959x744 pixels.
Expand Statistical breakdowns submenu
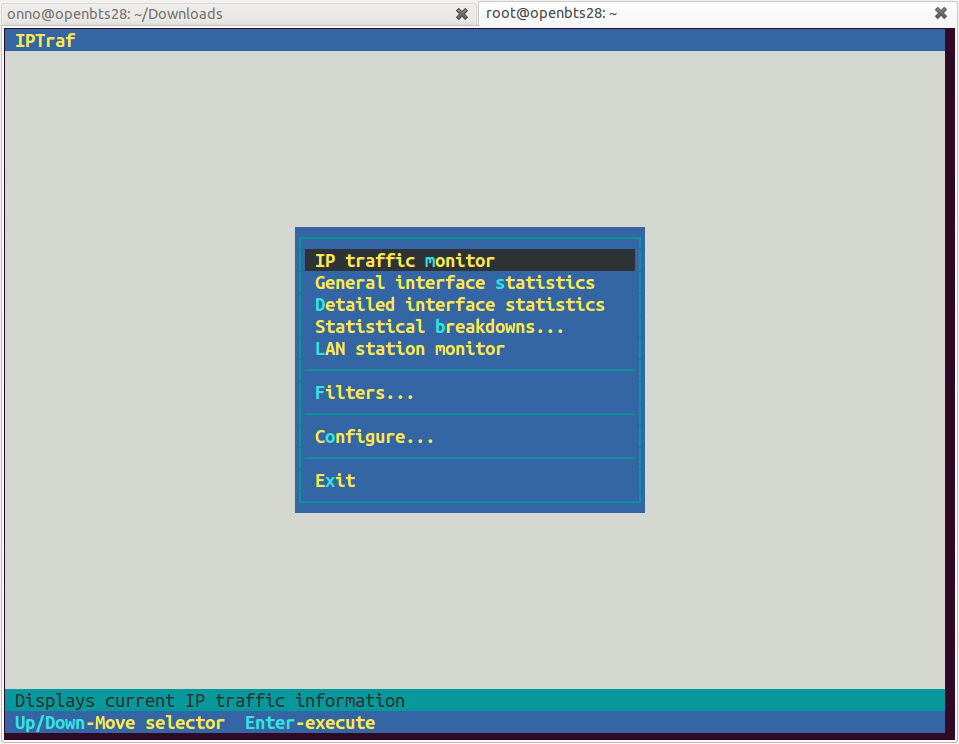470,327
